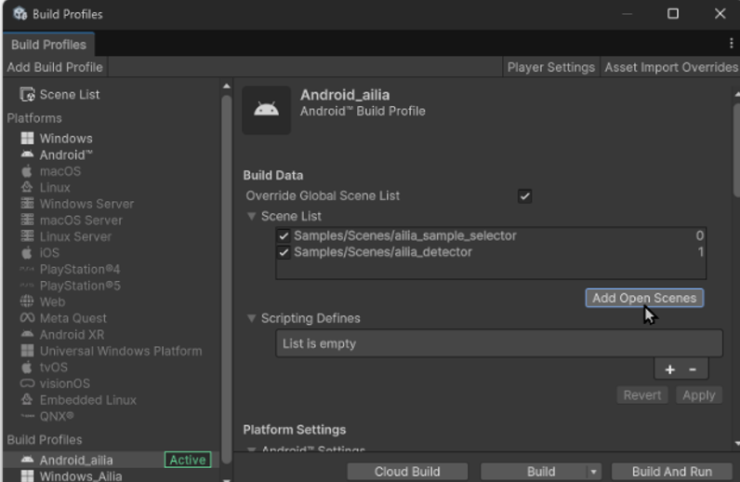This screenshot has width=740, height=482.
Task: Toggle Override Global Scene List checkbox
Action: [x=525, y=196]
